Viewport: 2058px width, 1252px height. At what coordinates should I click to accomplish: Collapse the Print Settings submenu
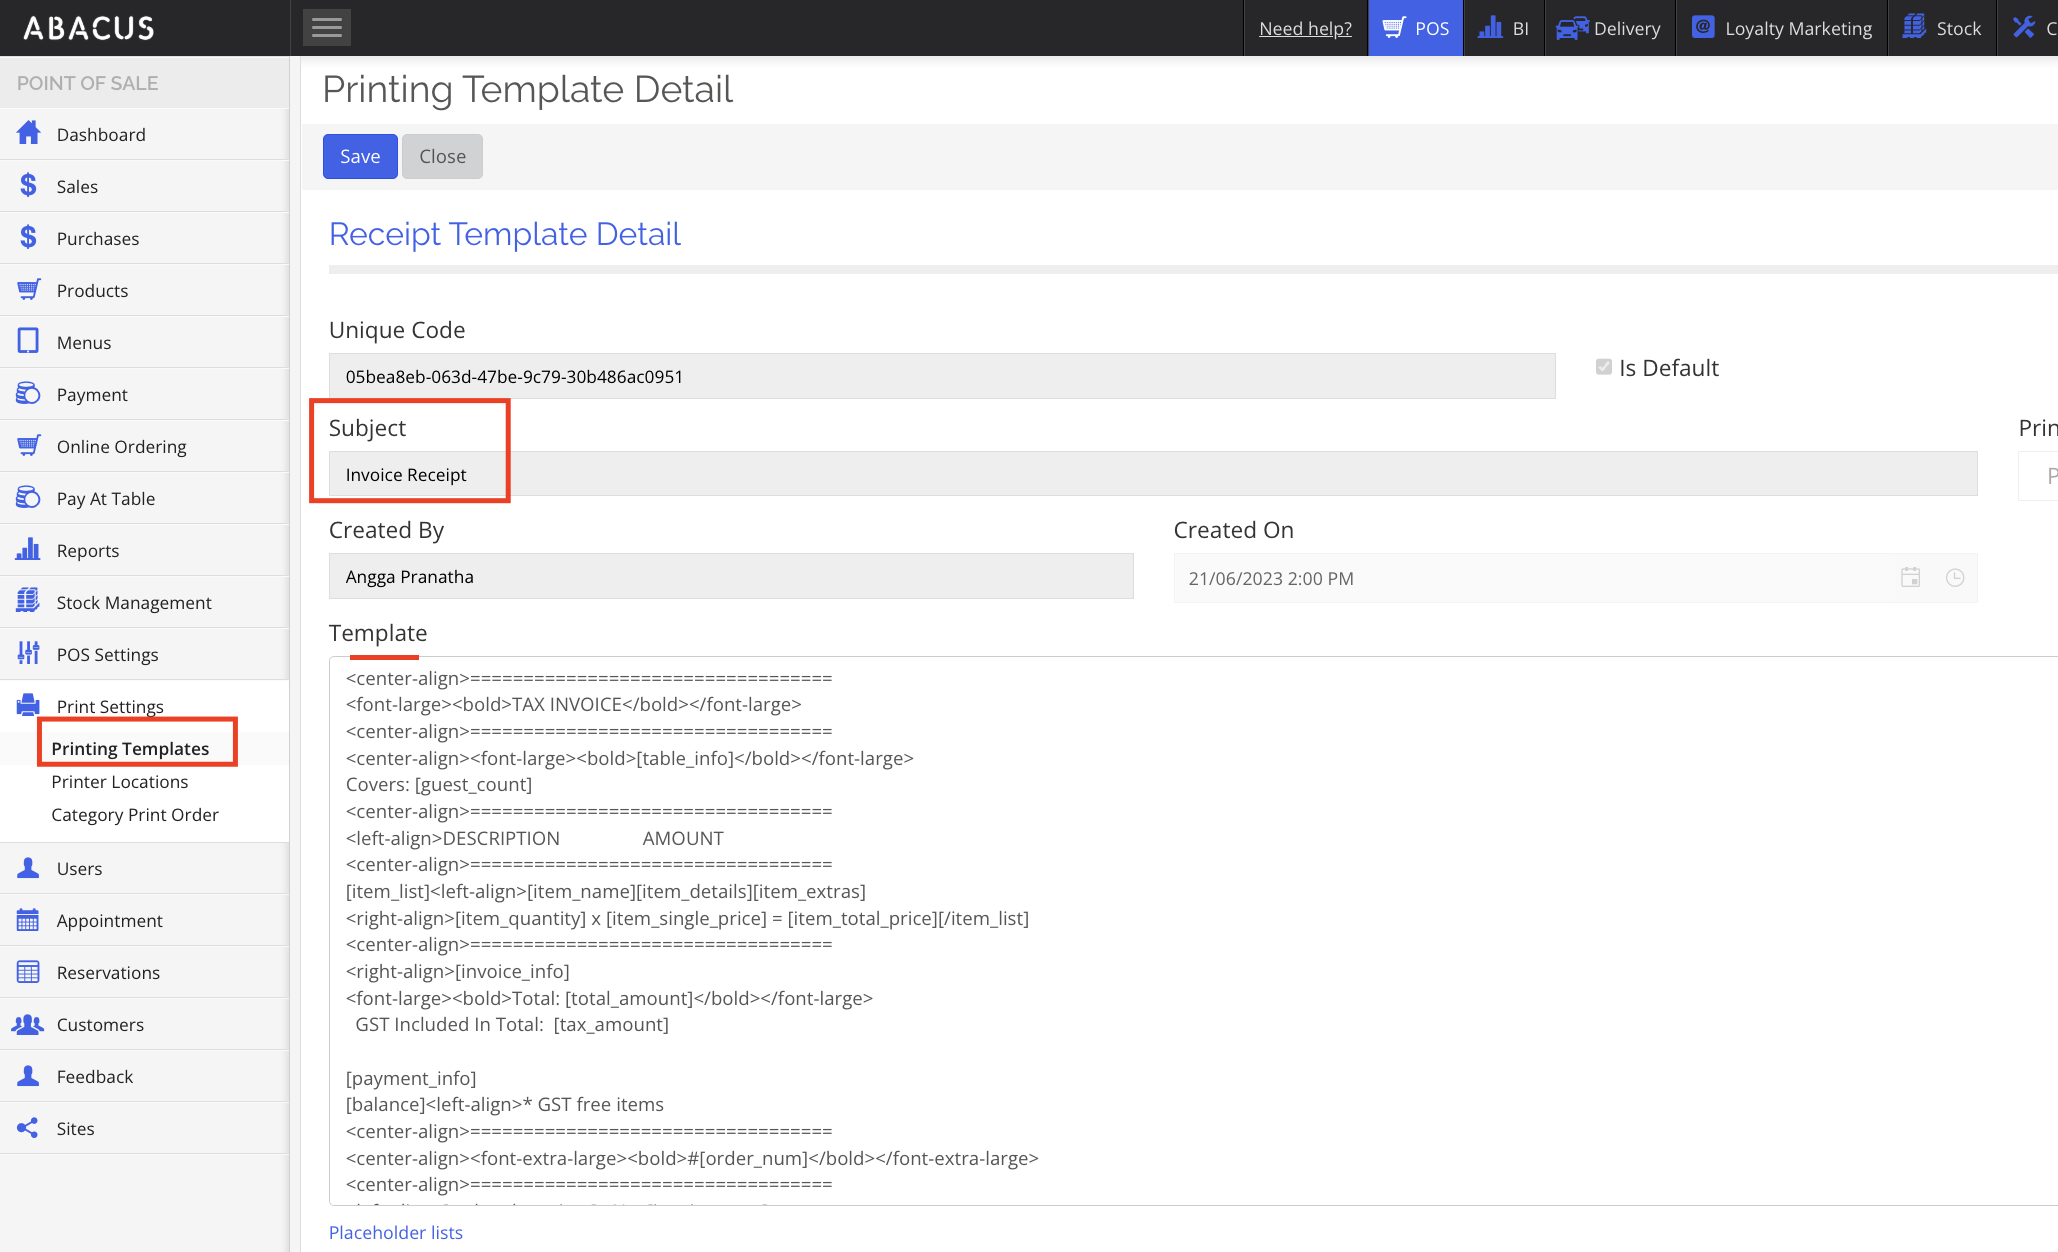click(x=110, y=706)
